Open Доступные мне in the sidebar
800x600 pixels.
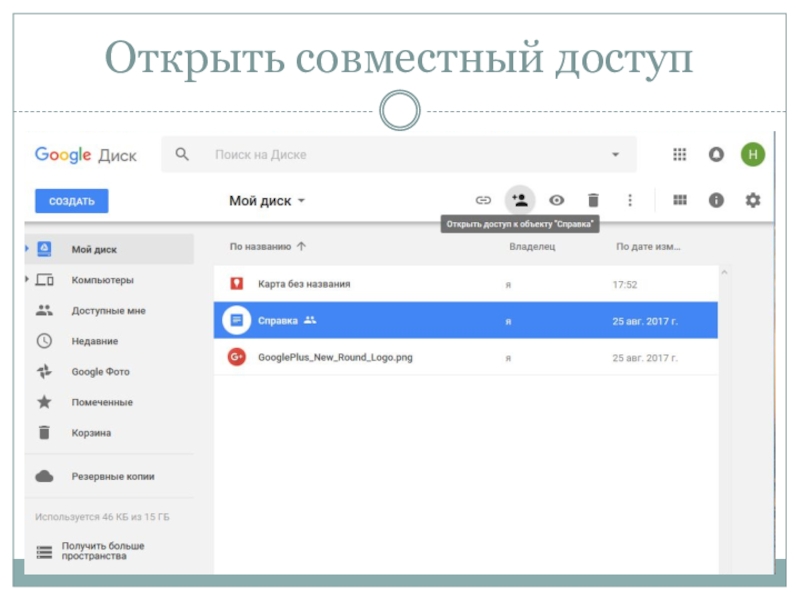click(x=109, y=310)
